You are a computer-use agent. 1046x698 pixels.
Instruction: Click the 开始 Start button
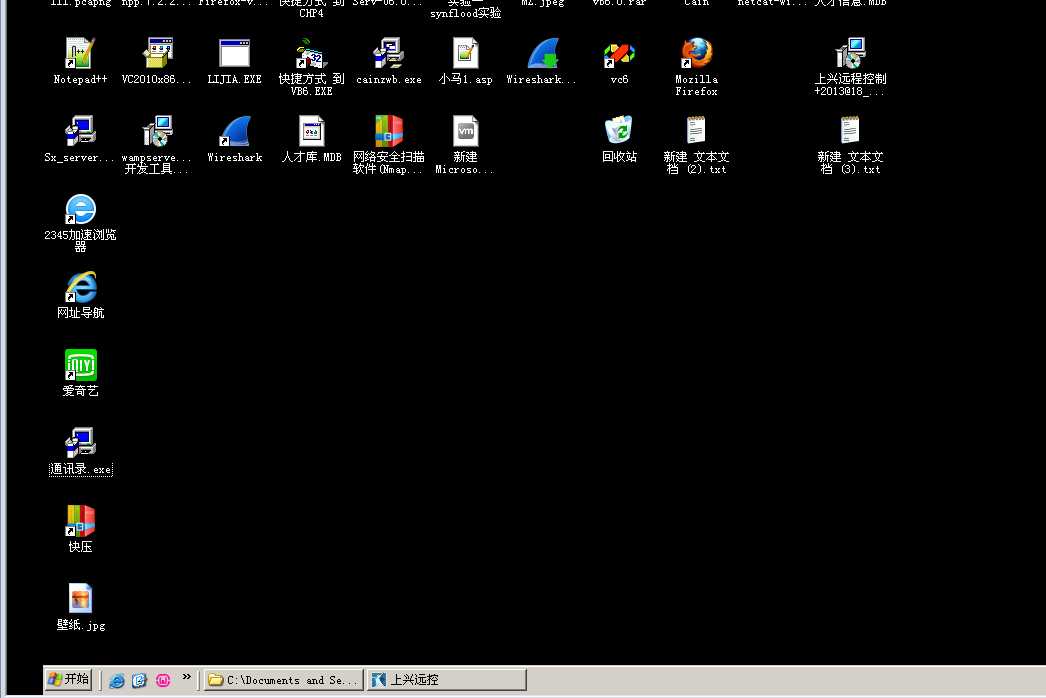pos(68,679)
